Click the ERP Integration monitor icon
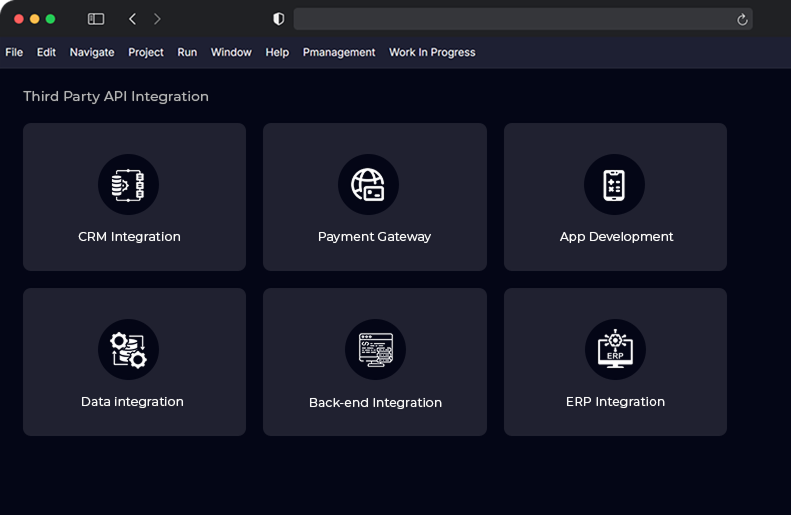The width and height of the screenshot is (791, 515). coord(615,350)
